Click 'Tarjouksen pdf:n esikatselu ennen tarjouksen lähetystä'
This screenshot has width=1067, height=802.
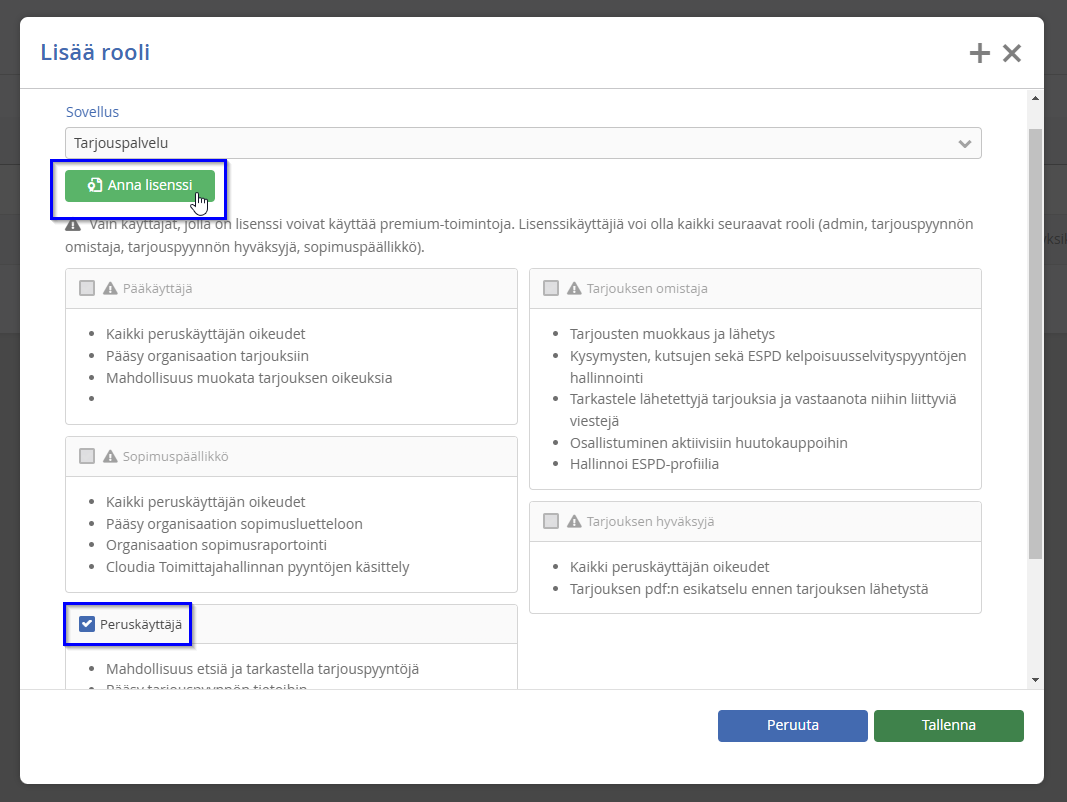(x=749, y=588)
